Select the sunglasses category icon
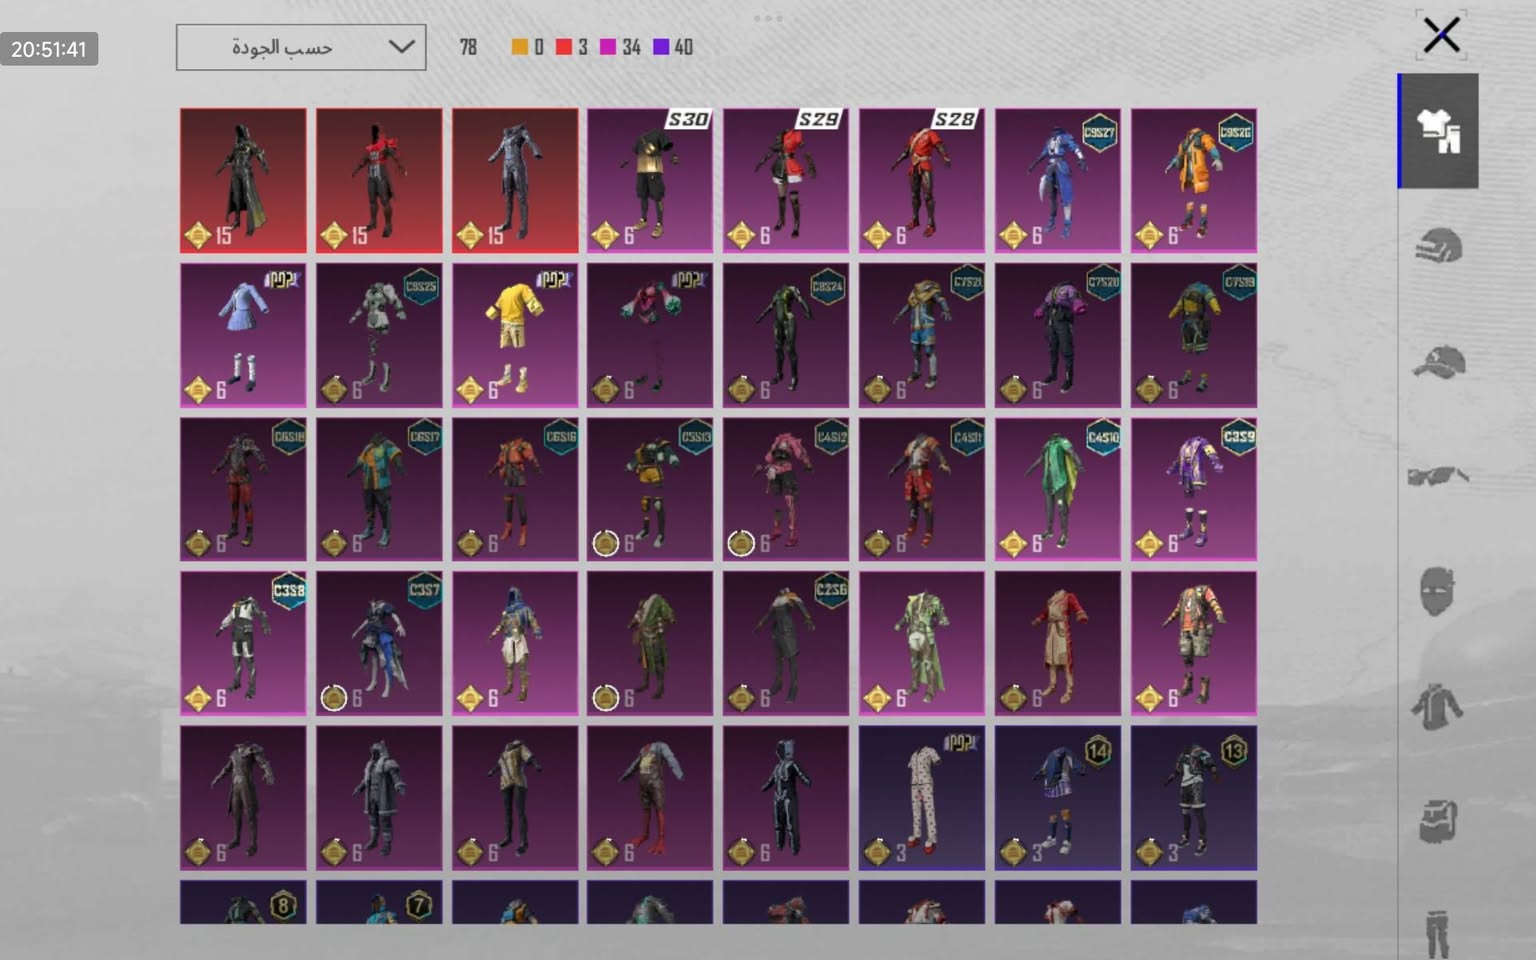This screenshot has height=960, width=1536. click(x=1438, y=476)
